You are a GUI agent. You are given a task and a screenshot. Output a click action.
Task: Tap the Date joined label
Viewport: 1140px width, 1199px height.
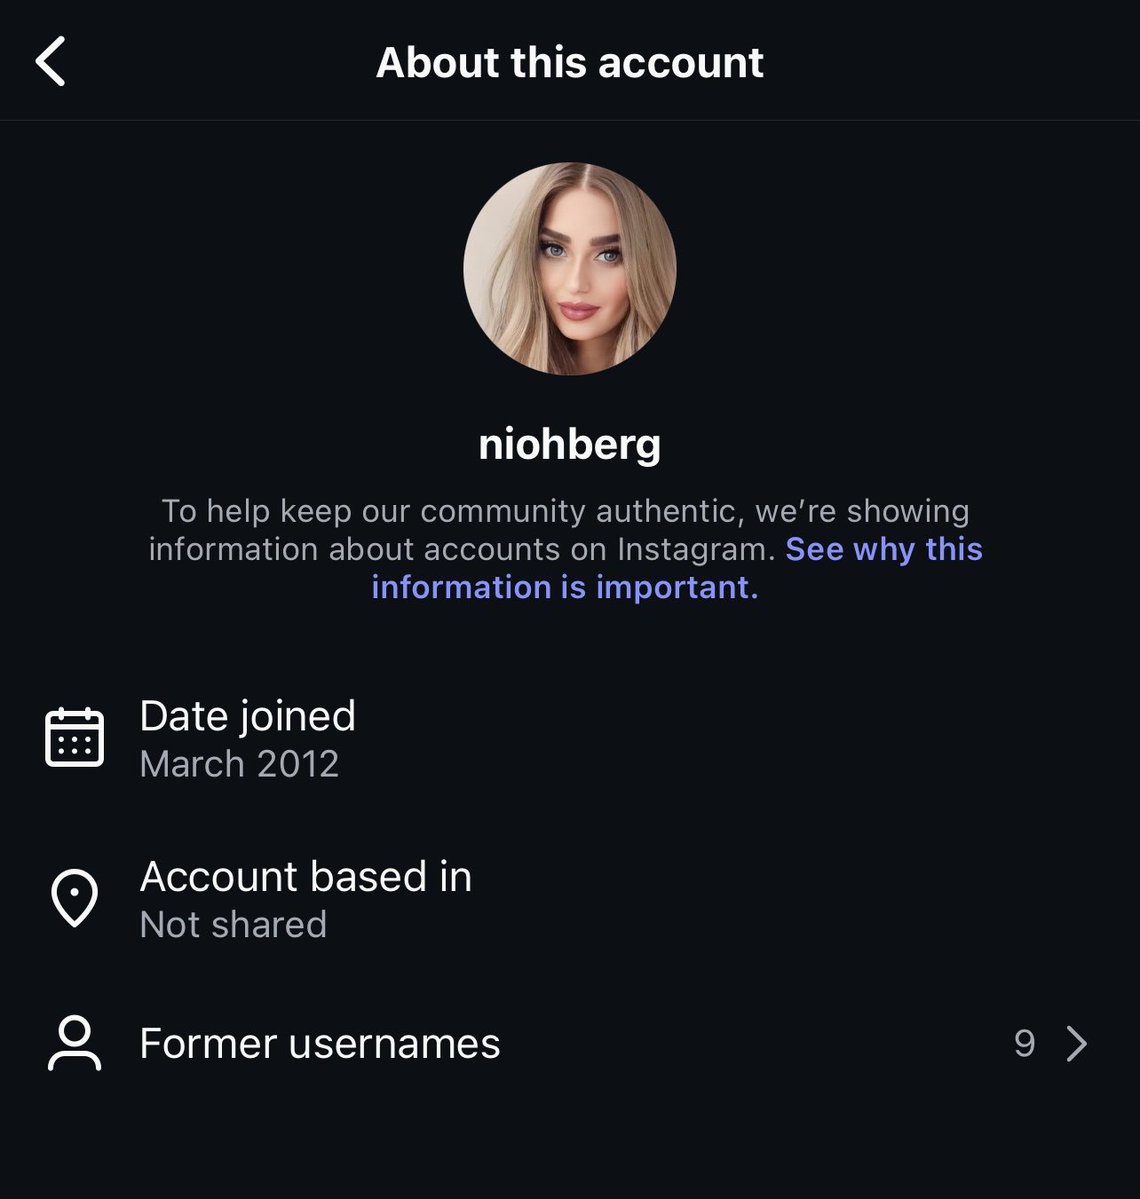248,716
